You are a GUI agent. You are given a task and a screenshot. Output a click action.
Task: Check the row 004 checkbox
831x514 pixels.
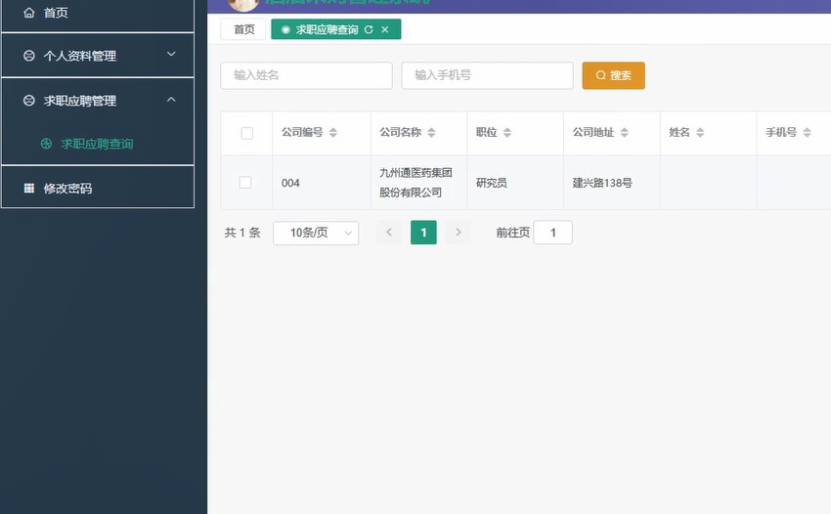[x=245, y=182]
